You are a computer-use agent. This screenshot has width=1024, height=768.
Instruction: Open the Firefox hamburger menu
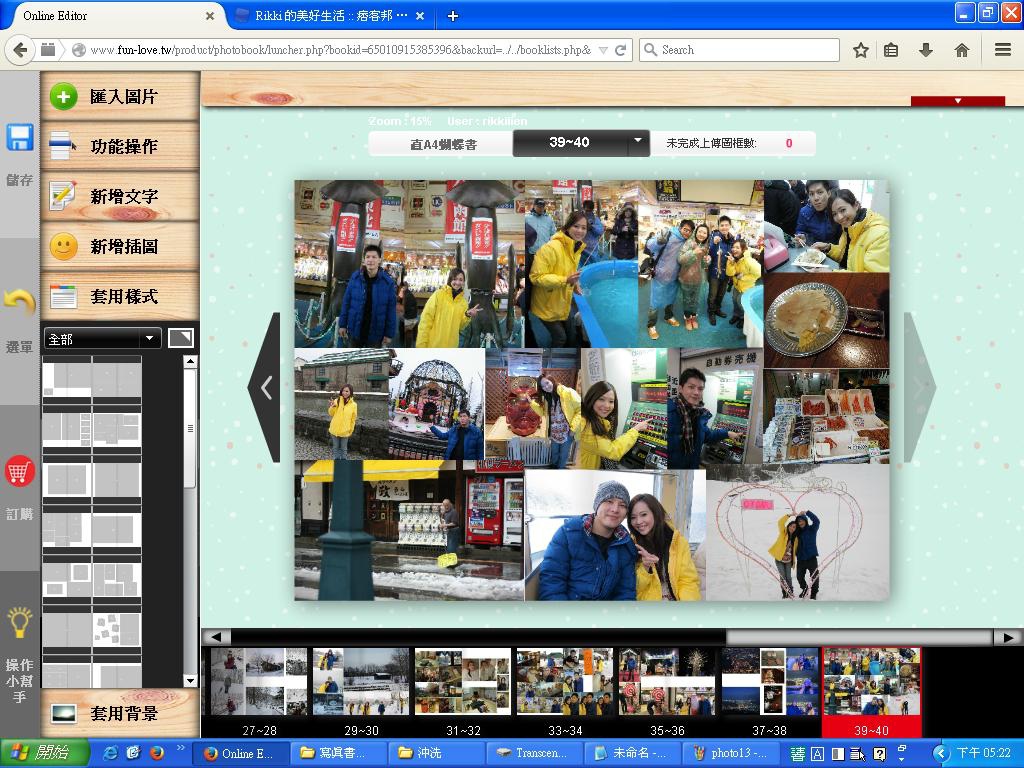[x=1003, y=50]
